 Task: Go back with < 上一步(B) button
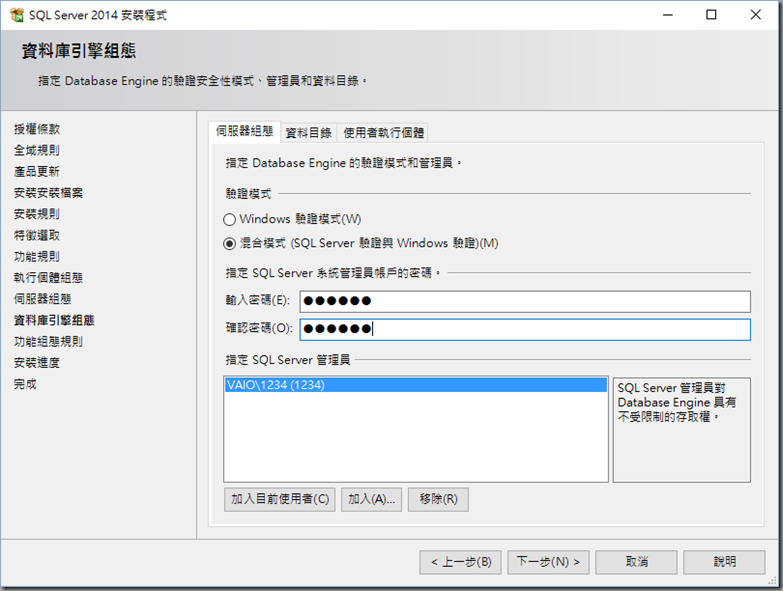460,563
